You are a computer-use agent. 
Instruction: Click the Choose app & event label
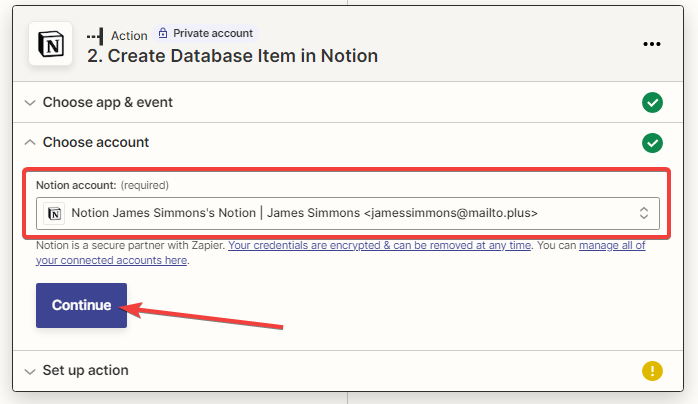[x=107, y=102]
